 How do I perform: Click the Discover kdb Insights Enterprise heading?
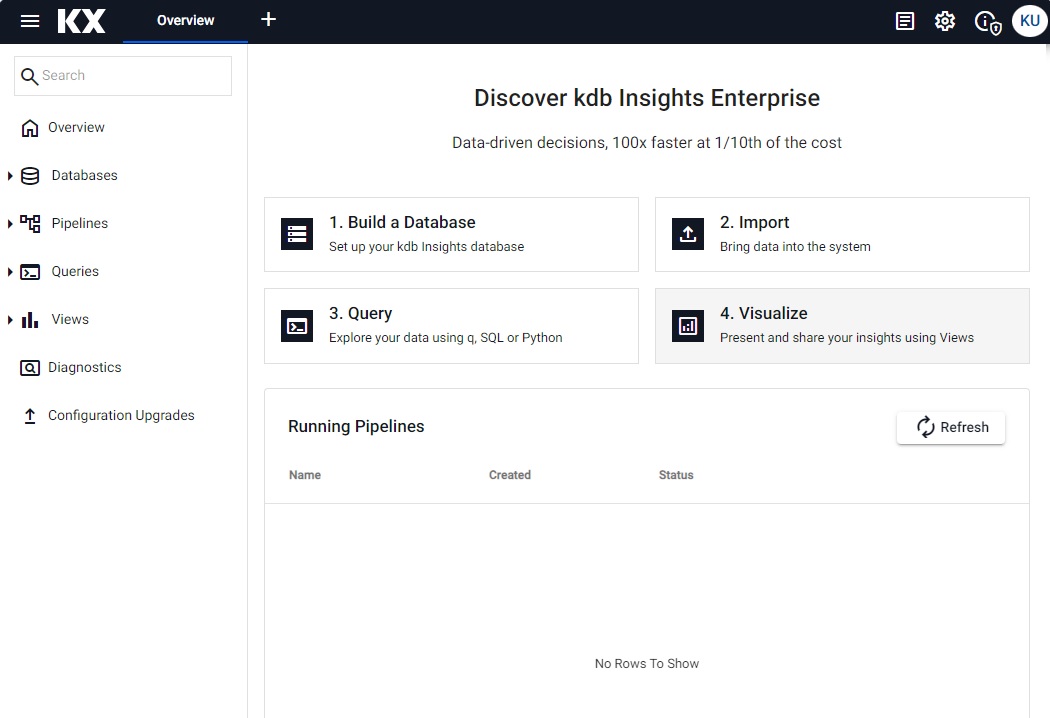pos(647,98)
